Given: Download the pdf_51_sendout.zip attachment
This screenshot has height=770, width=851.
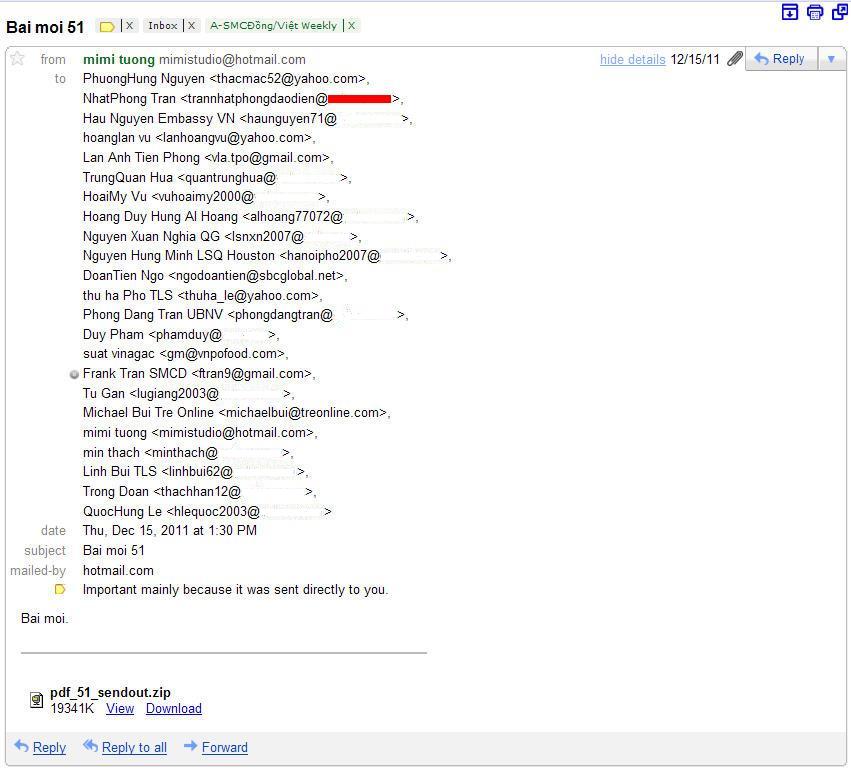Looking at the screenshot, I should 173,709.
